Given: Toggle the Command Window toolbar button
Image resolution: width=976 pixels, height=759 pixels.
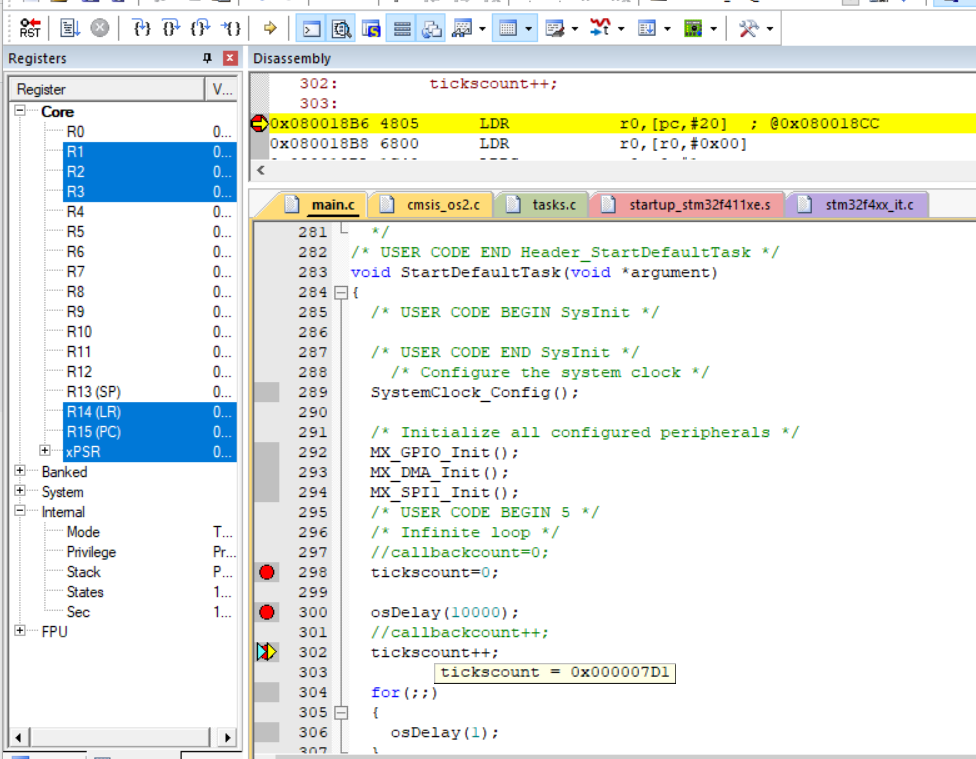Looking at the screenshot, I should (312, 28).
